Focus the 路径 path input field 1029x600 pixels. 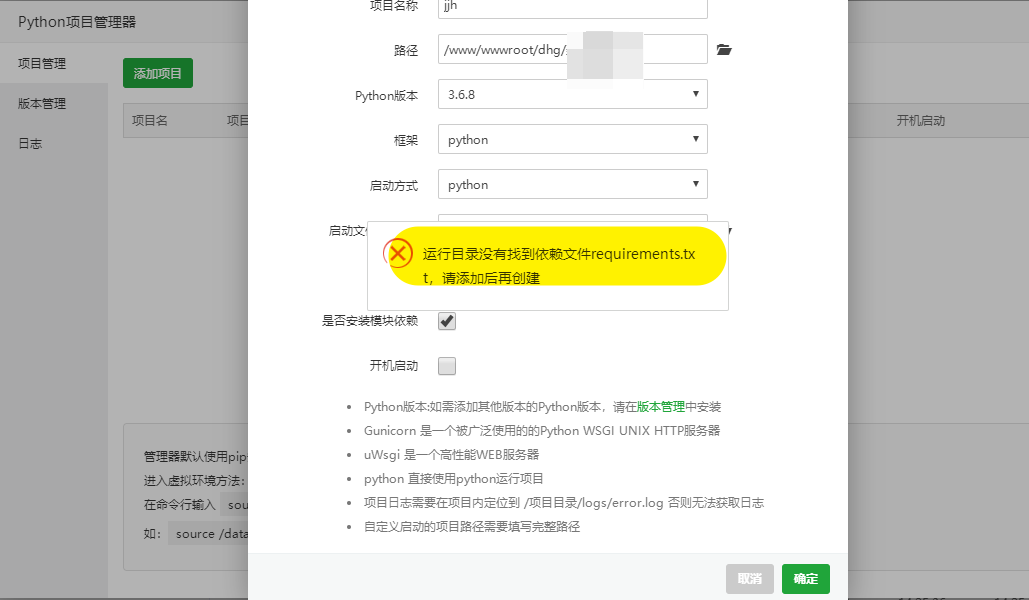click(500, 50)
